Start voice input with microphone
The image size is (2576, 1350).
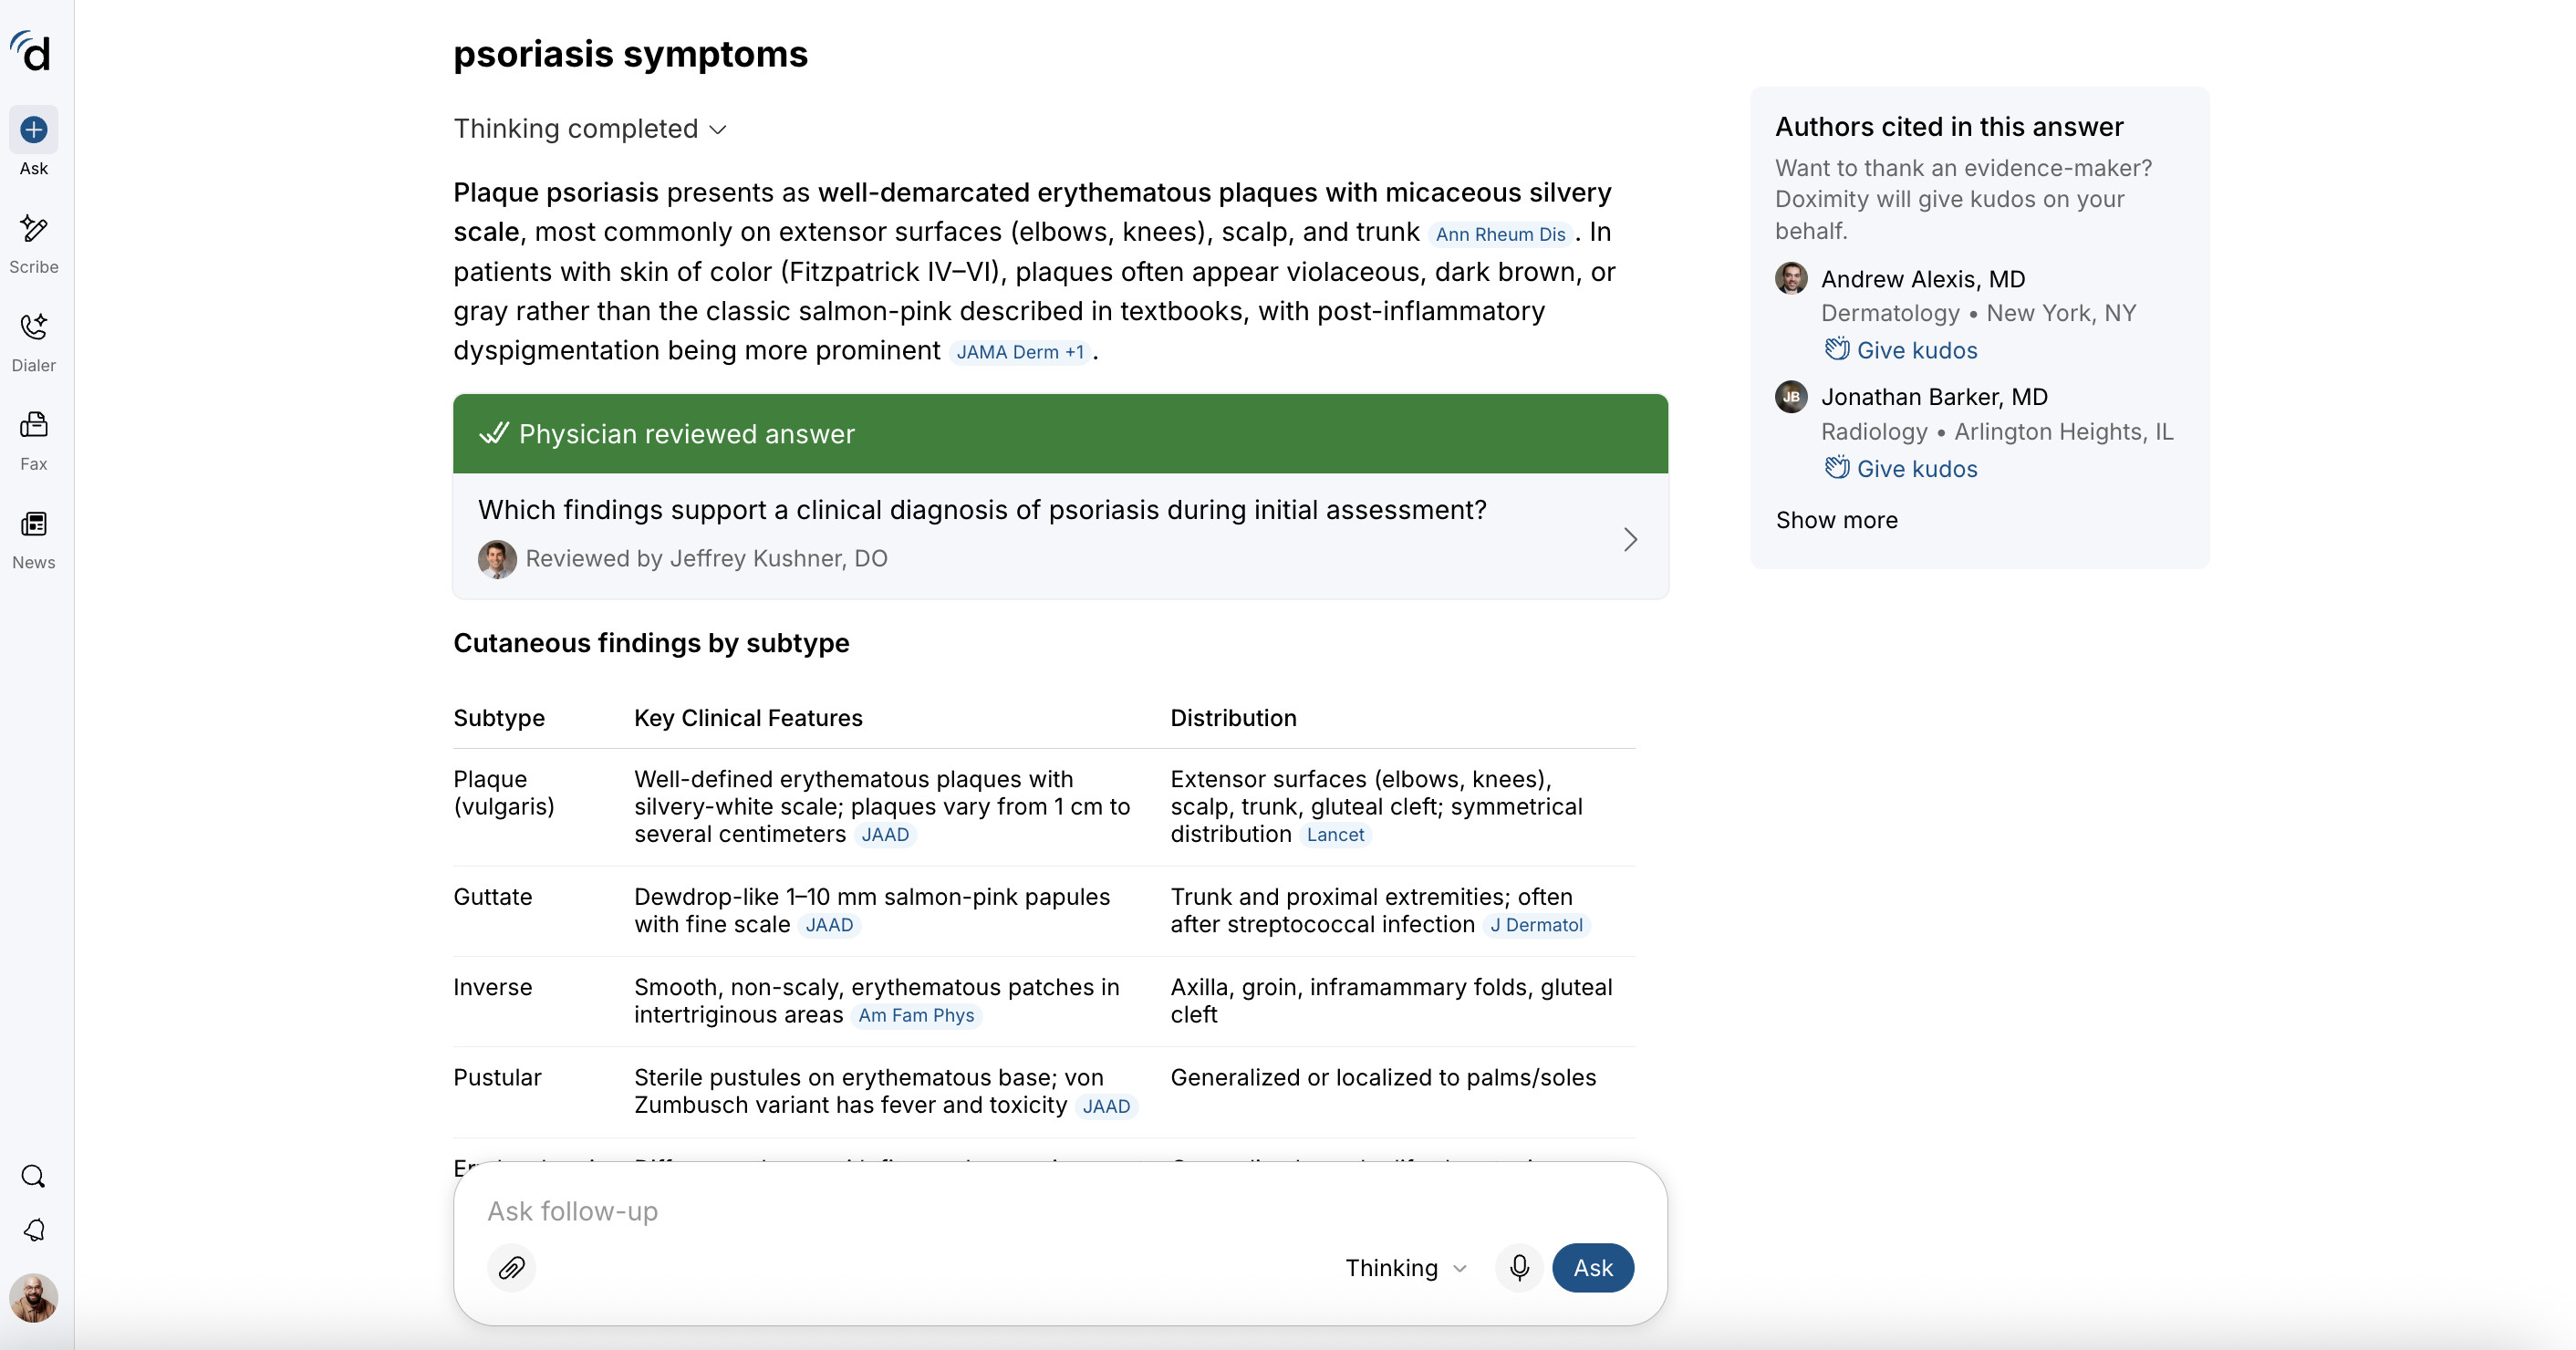(1519, 1268)
